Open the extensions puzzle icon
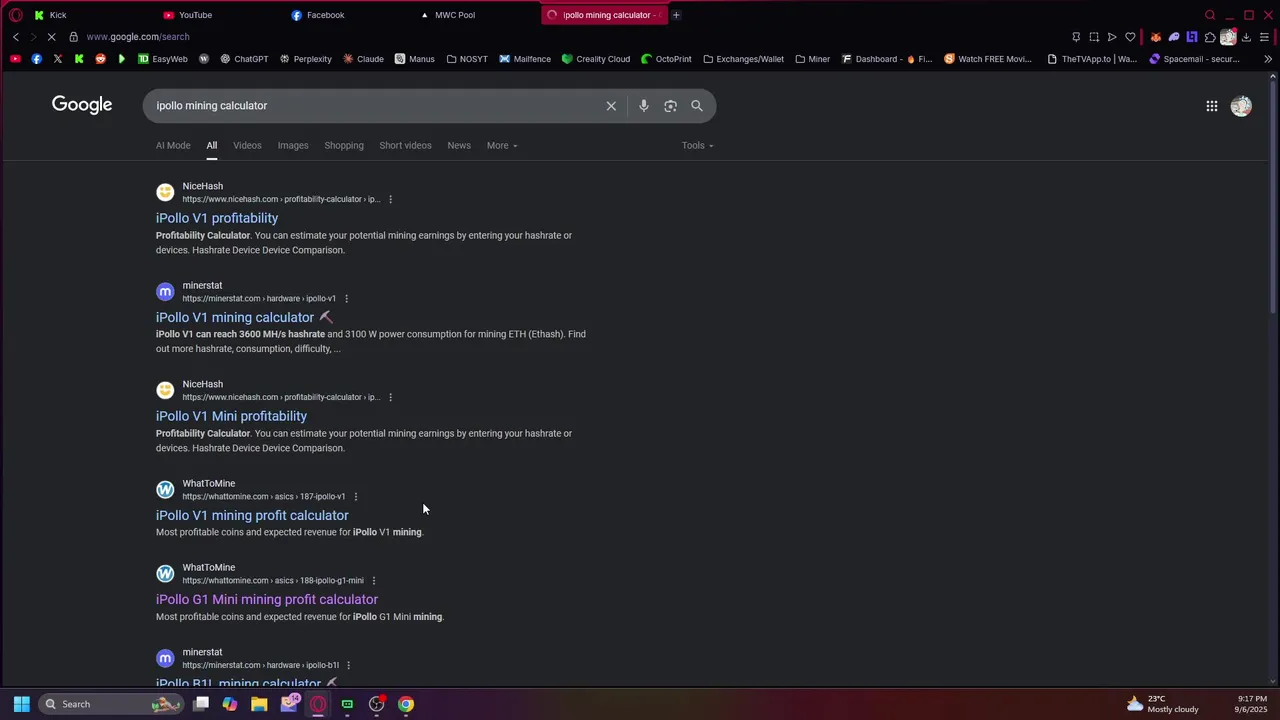 coord(1210,37)
